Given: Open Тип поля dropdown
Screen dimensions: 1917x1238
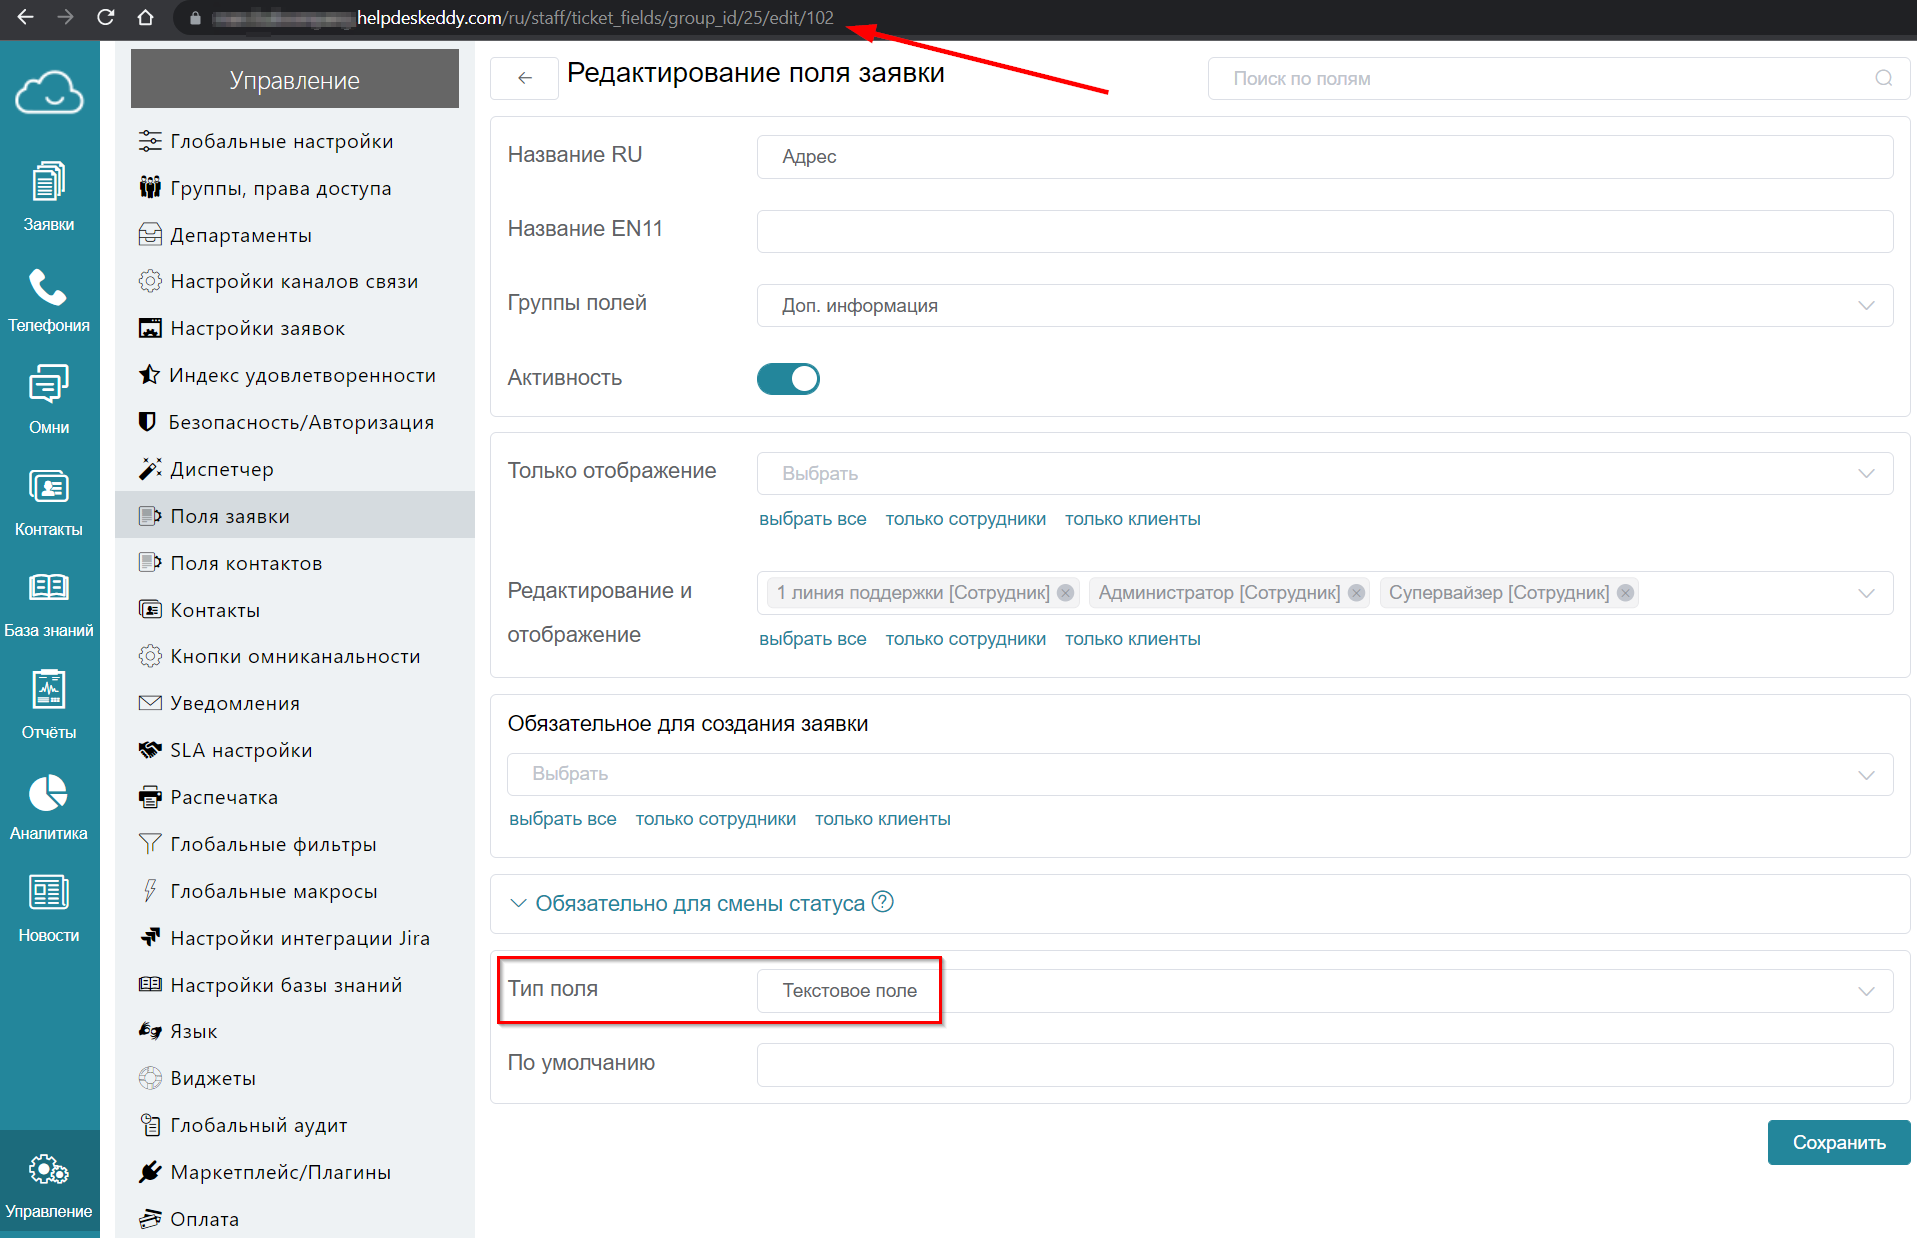Looking at the screenshot, I should (1325, 990).
